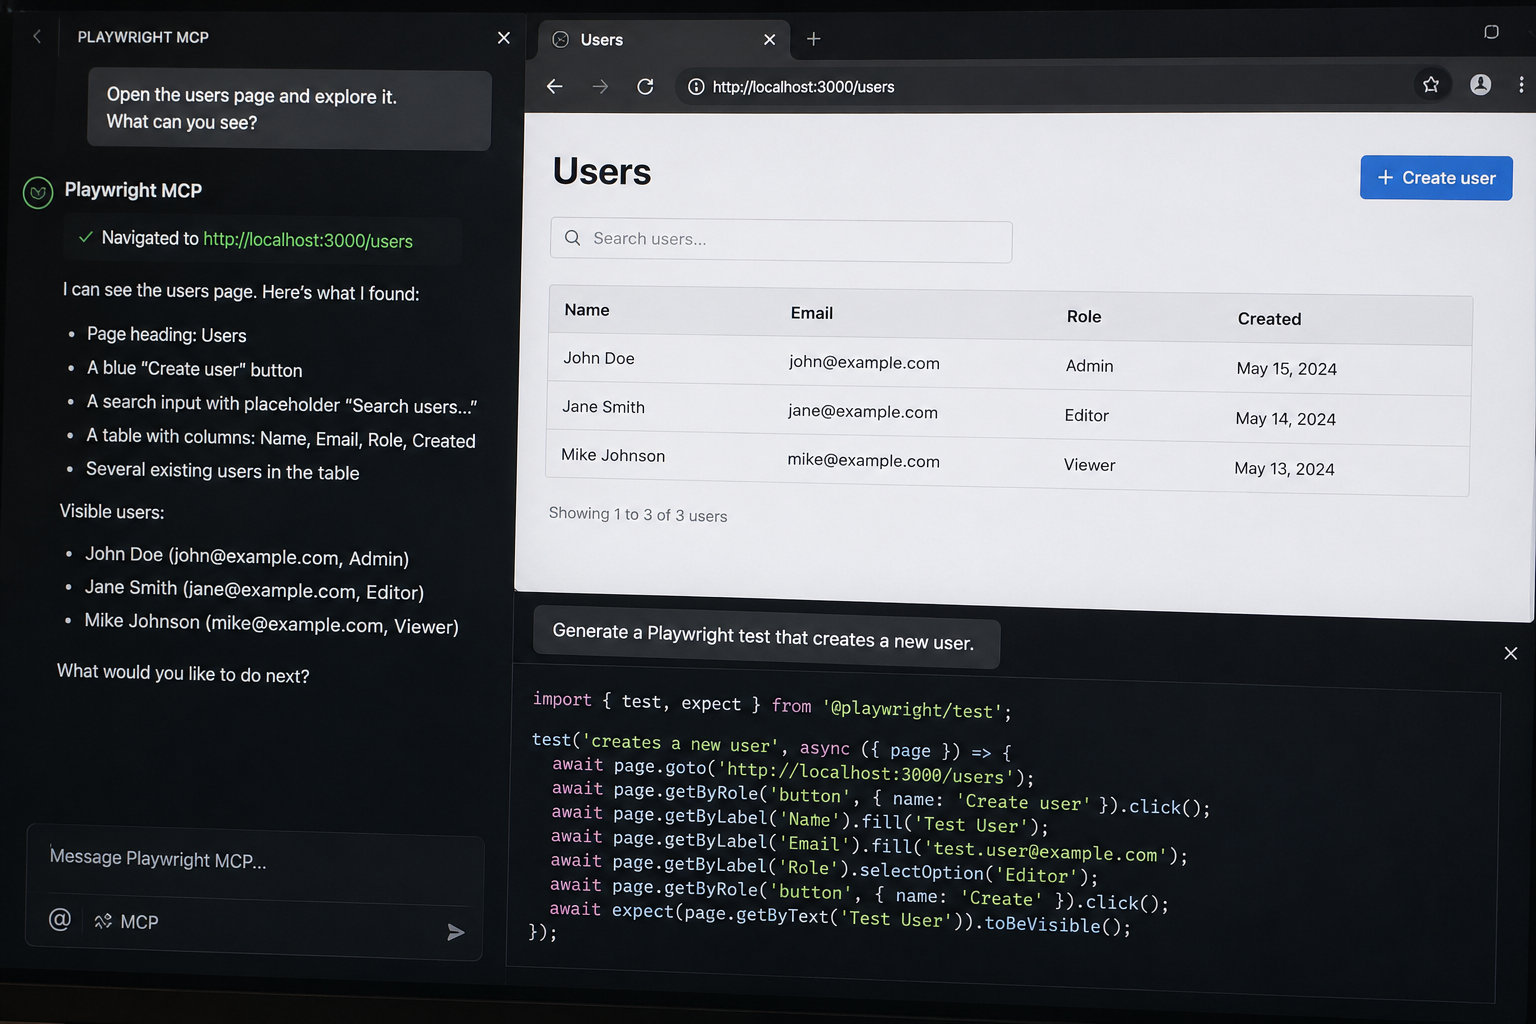
Task: Close the Users browser tab
Action: point(769,40)
